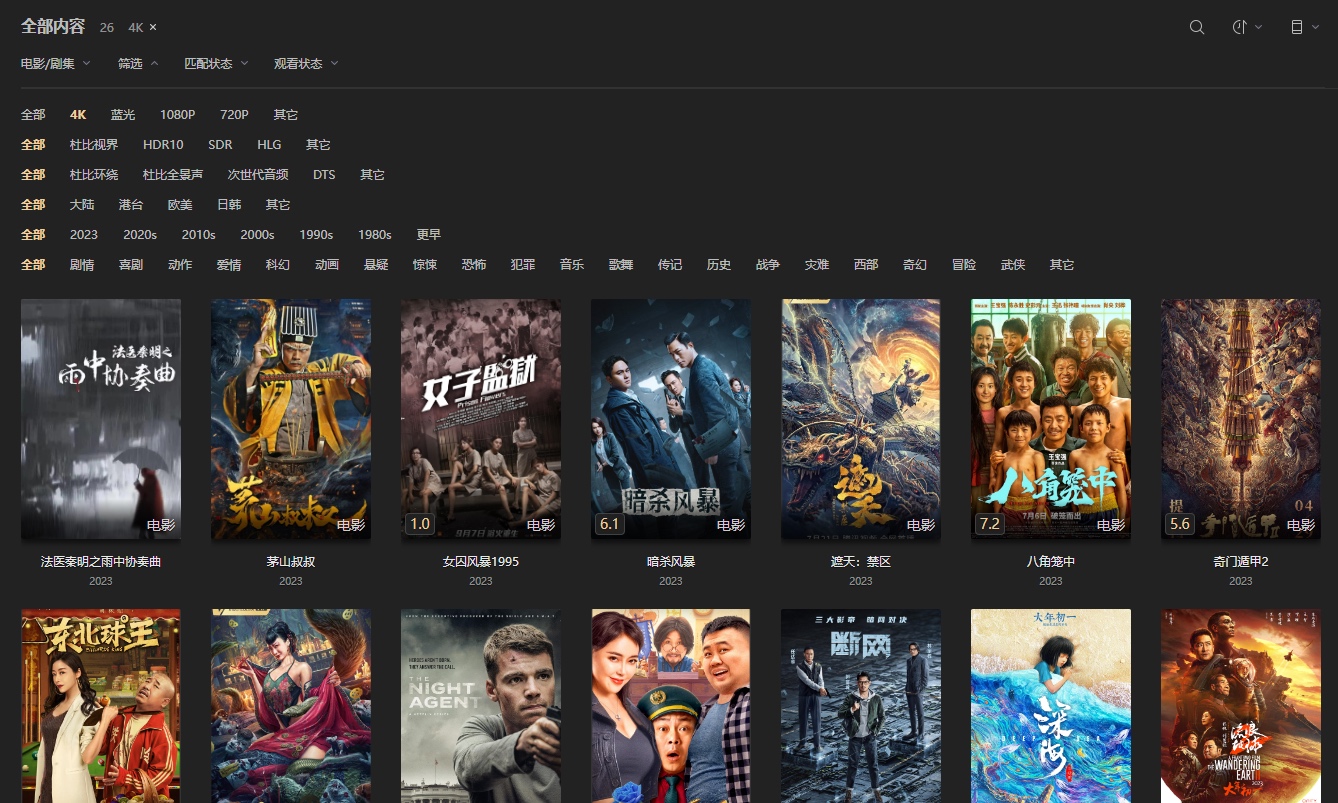Select the 2000s decade filter
This screenshot has width=1338, height=803.
click(257, 235)
